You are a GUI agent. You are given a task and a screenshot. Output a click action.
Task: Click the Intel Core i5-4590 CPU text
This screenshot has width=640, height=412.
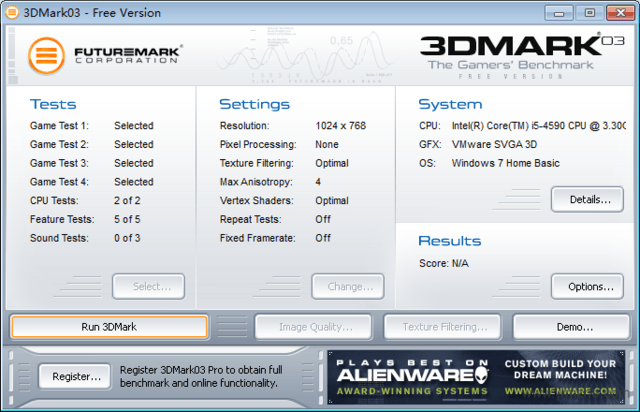click(x=538, y=126)
